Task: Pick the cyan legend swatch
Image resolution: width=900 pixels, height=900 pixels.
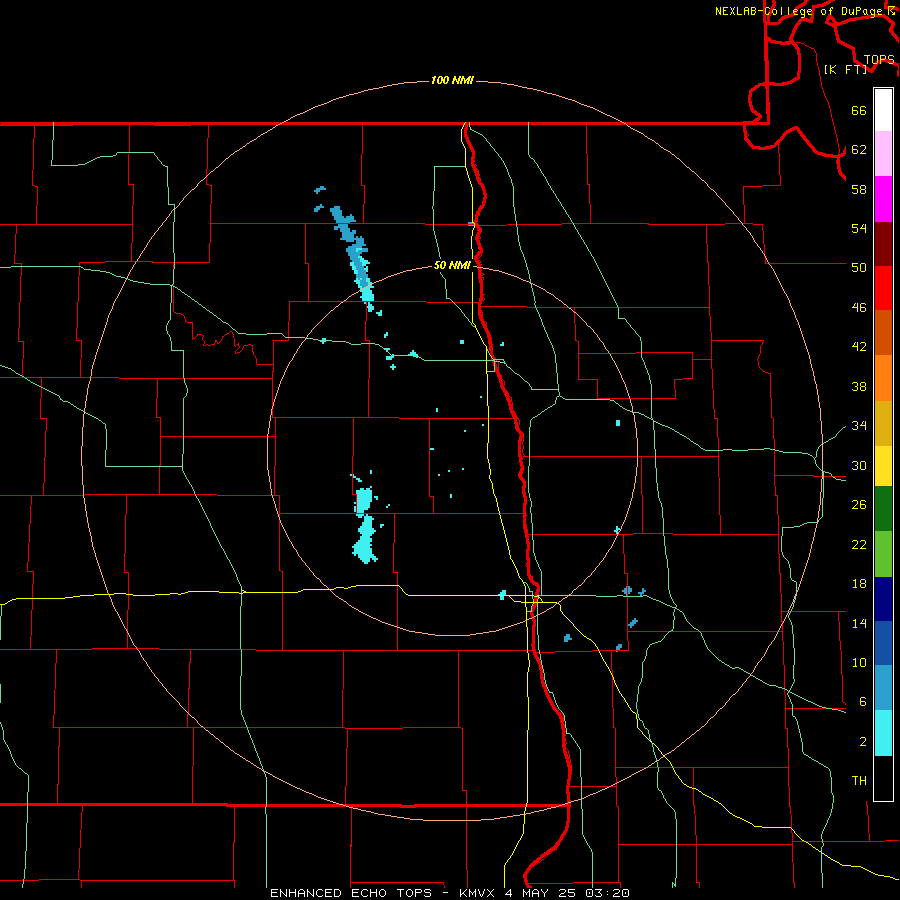Action: [883, 733]
